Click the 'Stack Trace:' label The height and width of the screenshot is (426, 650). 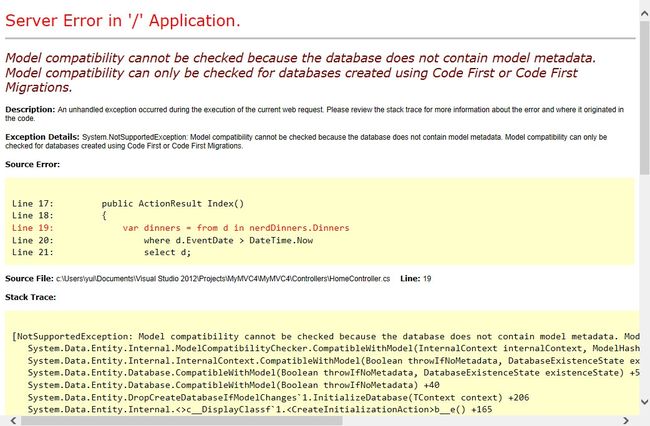[30, 297]
